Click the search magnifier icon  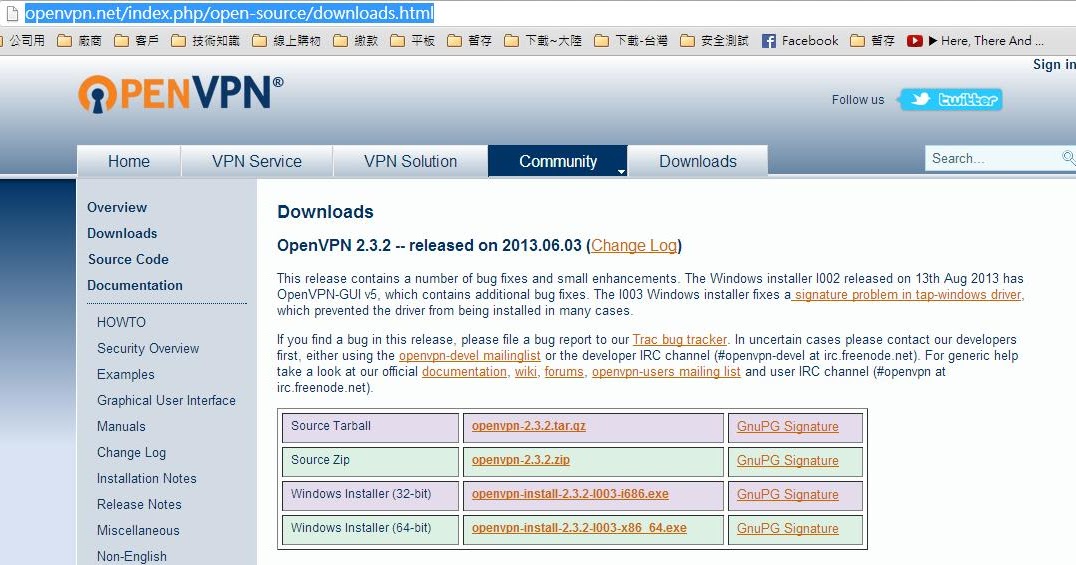point(1068,158)
